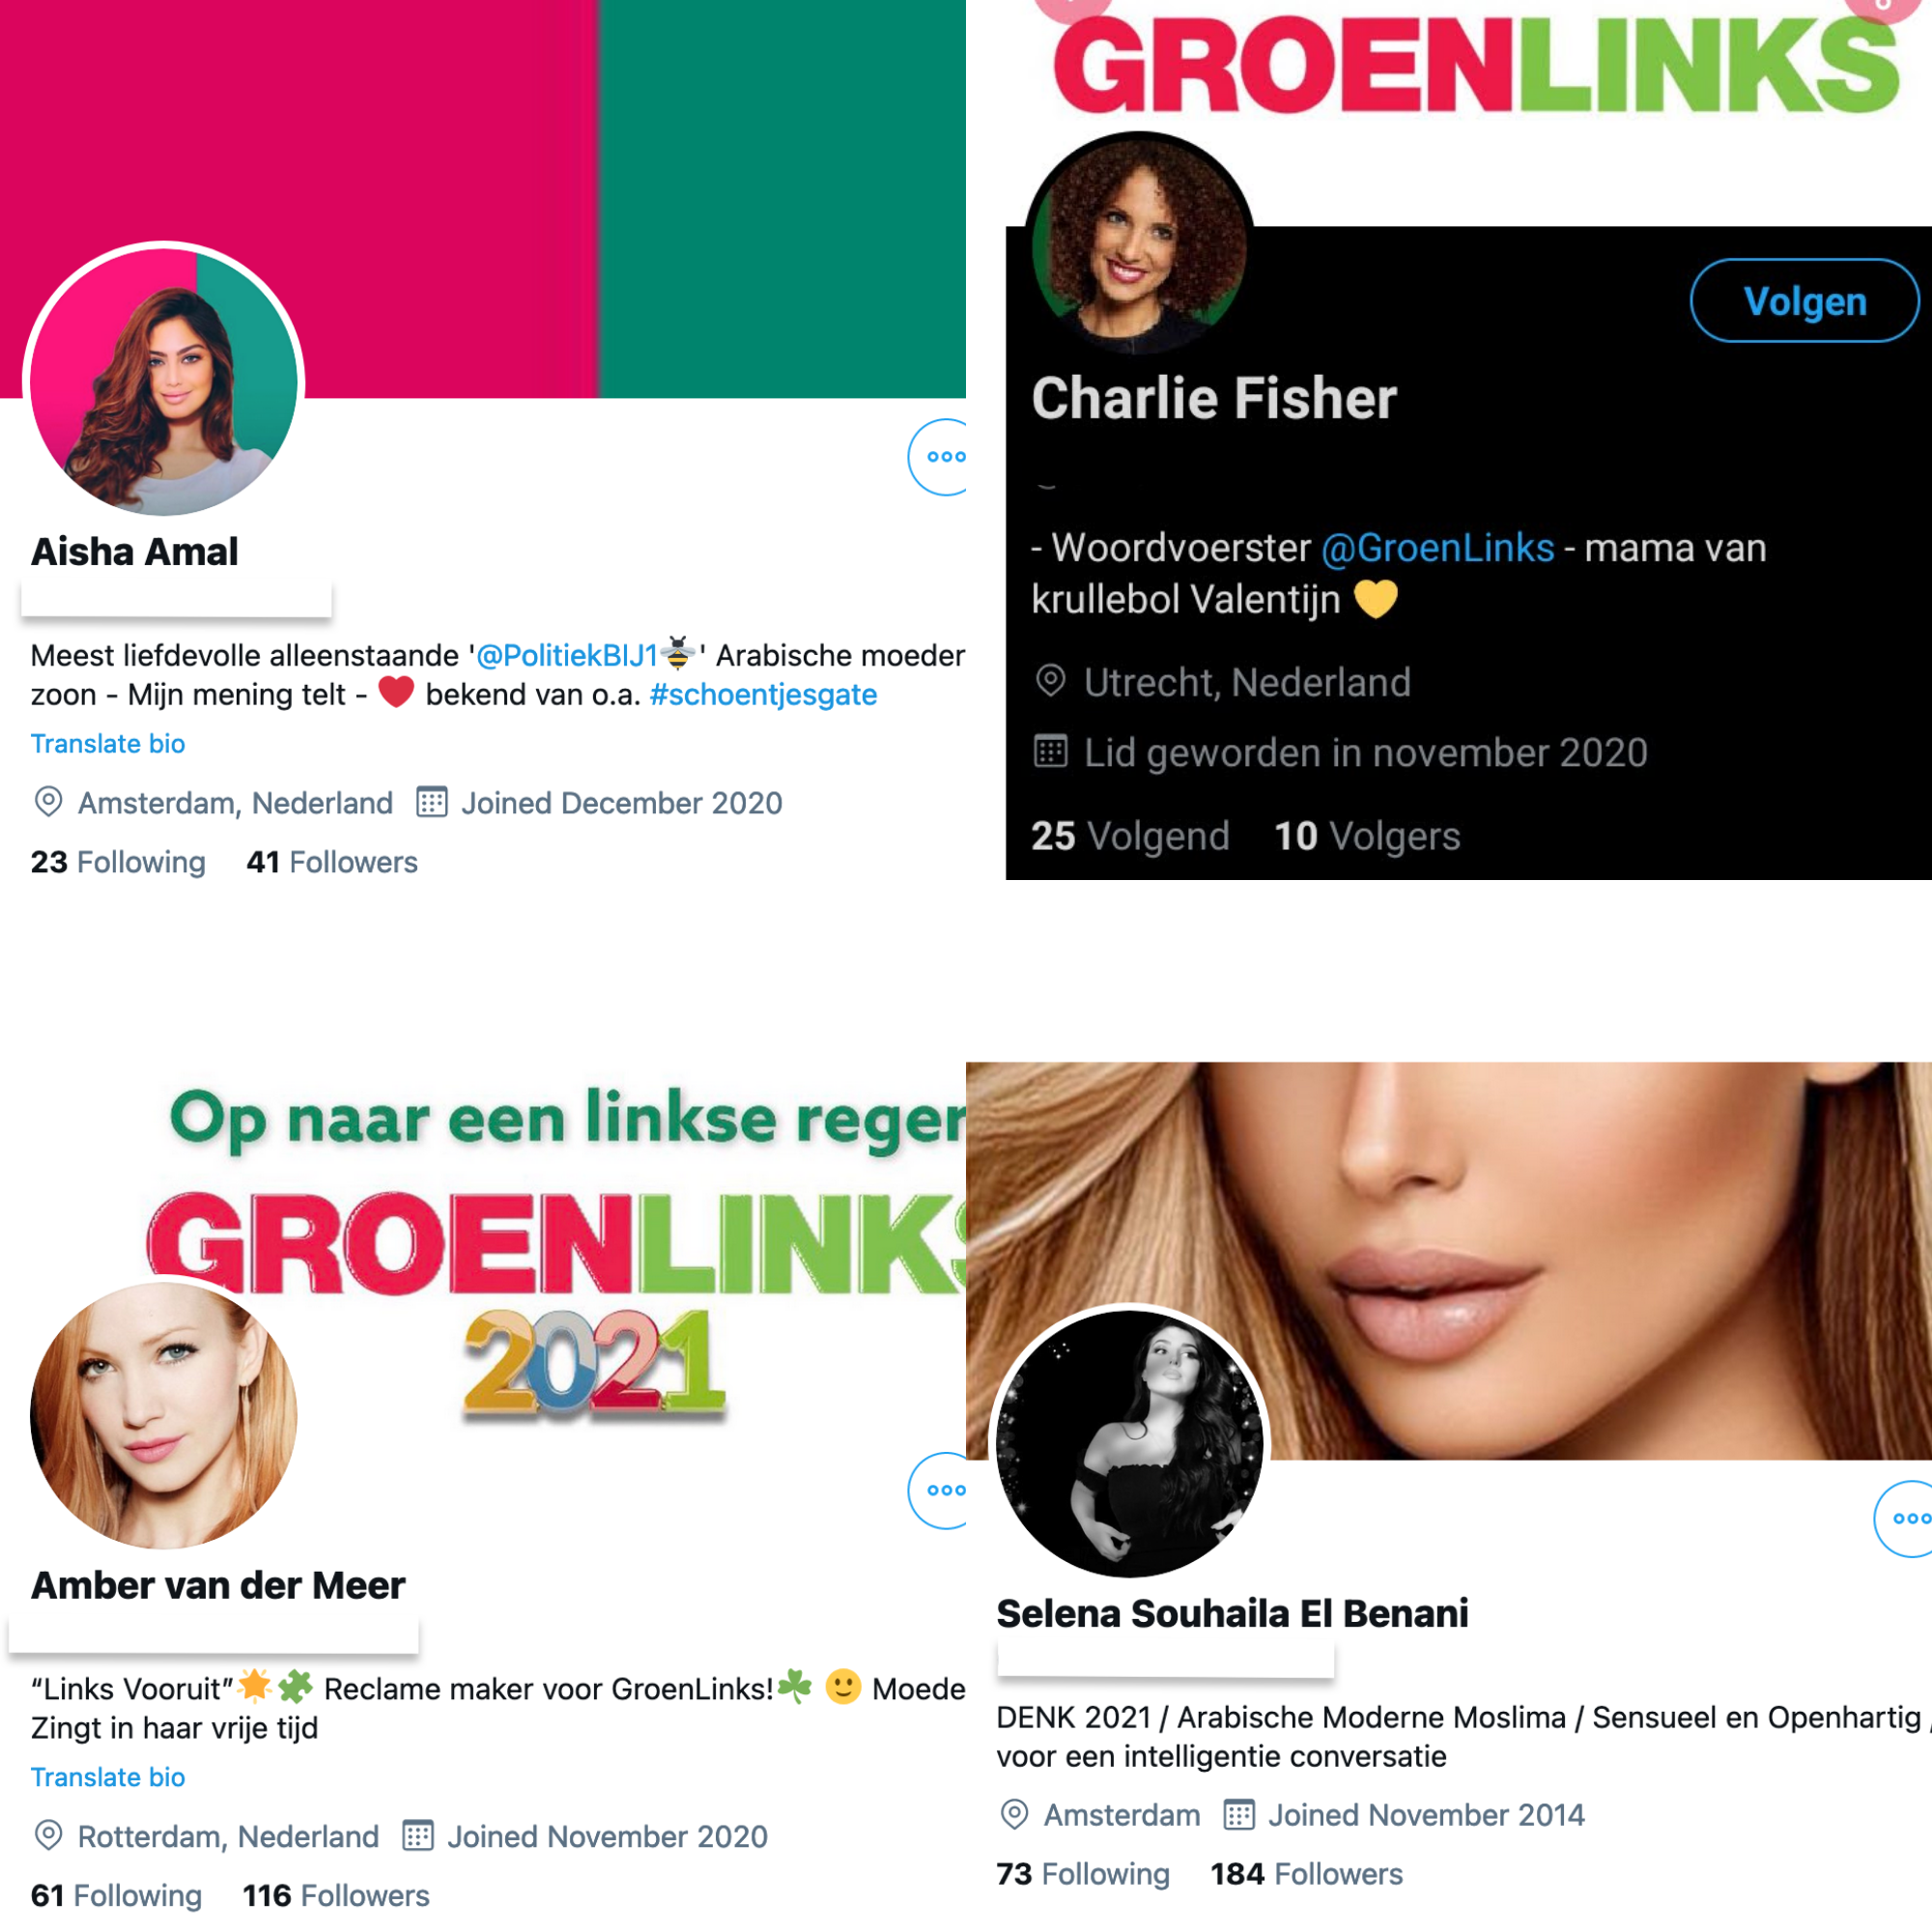
Task: View Amber's 116 Followers list
Action: [336, 1895]
